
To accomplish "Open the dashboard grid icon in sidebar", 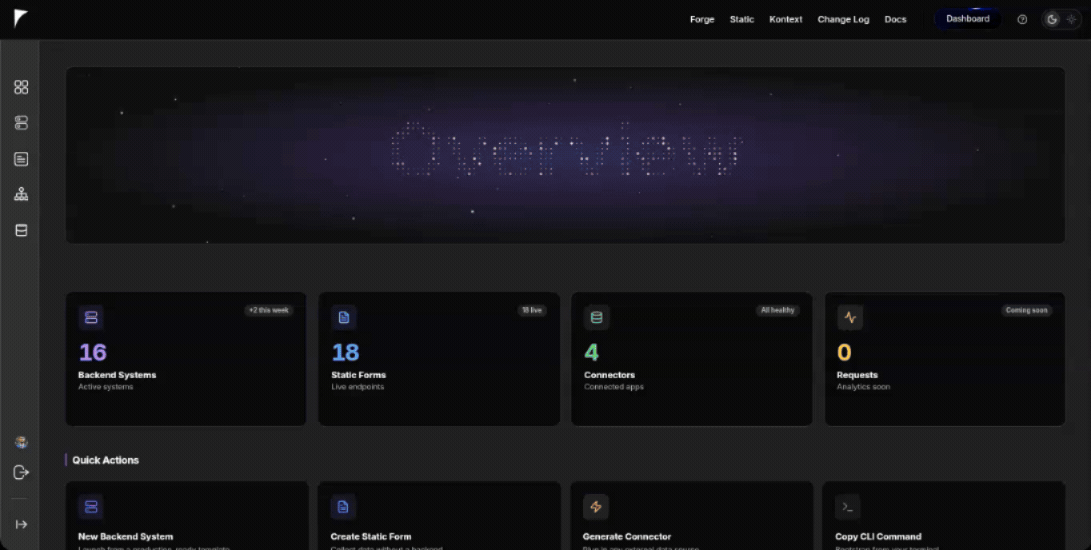I will (x=21, y=87).
